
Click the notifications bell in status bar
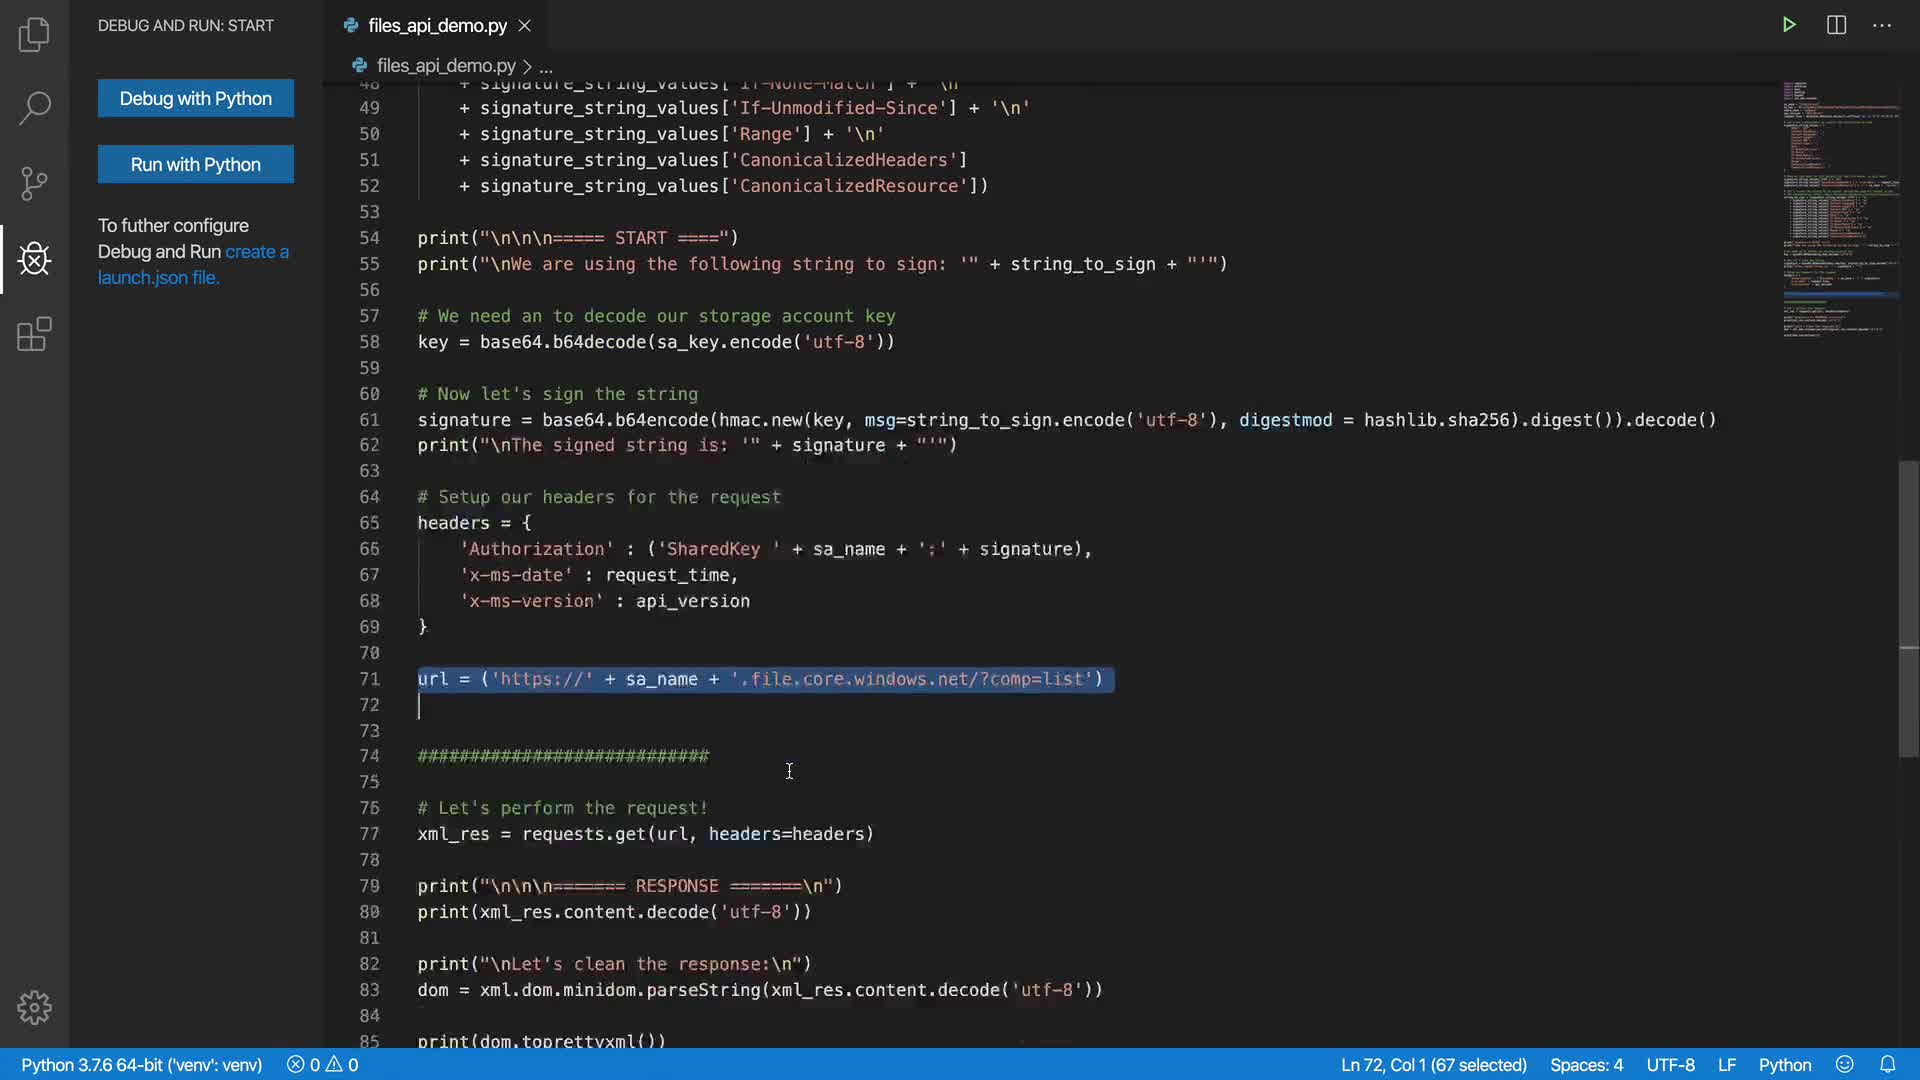(x=1887, y=1064)
